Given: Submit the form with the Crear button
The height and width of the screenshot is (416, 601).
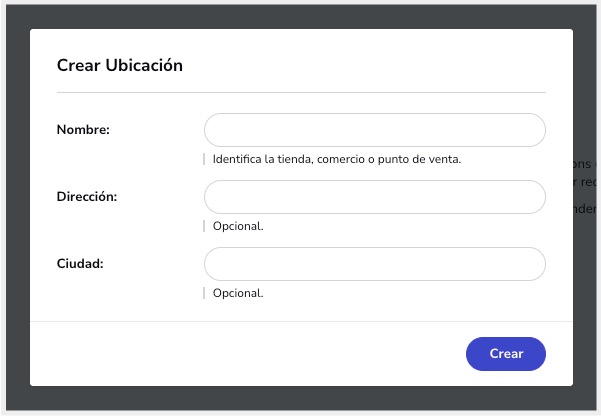Looking at the screenshot, I should 506,354.
